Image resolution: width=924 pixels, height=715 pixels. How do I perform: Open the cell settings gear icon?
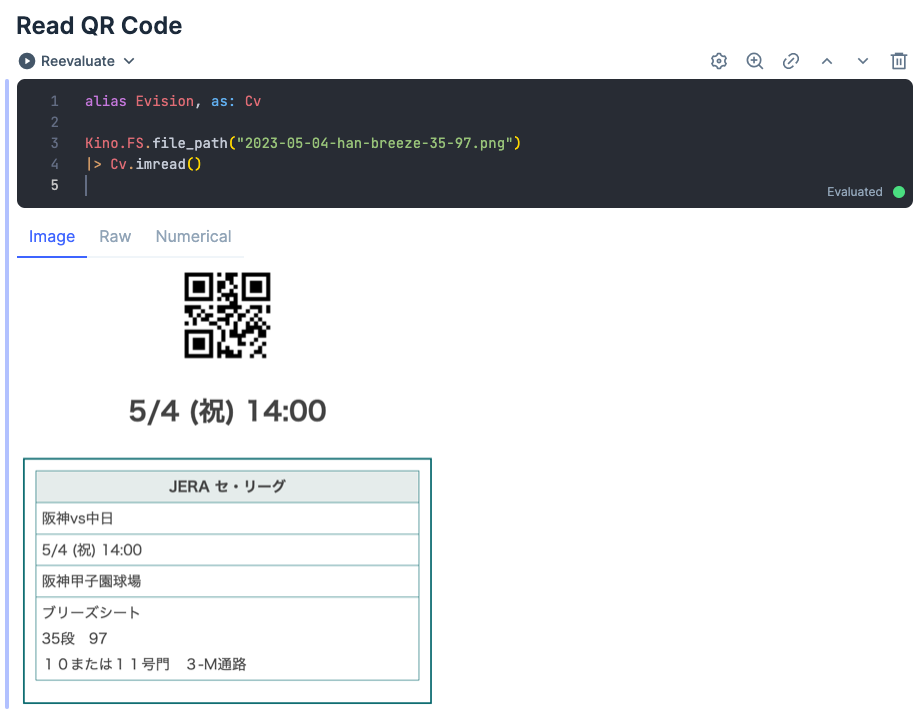tap(718, 61)
